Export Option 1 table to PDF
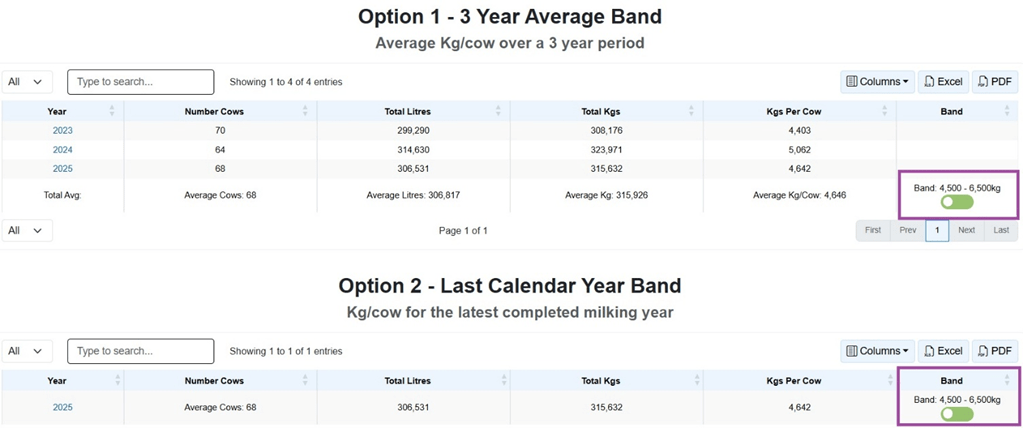1023x428 pixels. 994,82
